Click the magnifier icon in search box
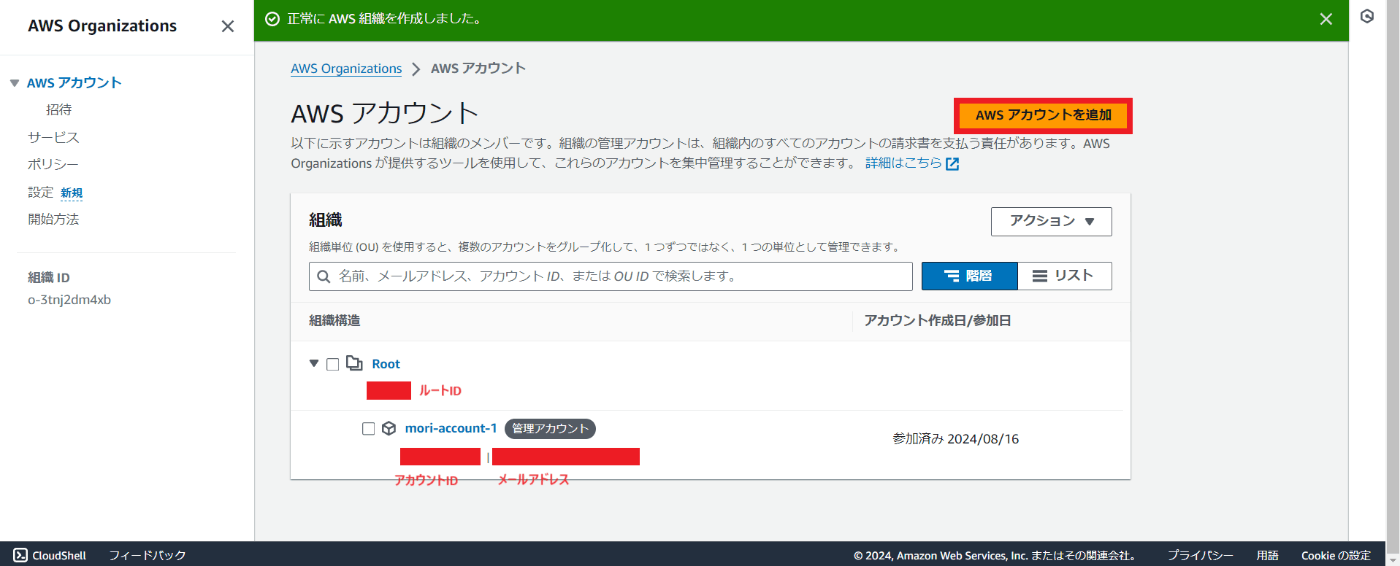1400x566 pixels. 324,276
